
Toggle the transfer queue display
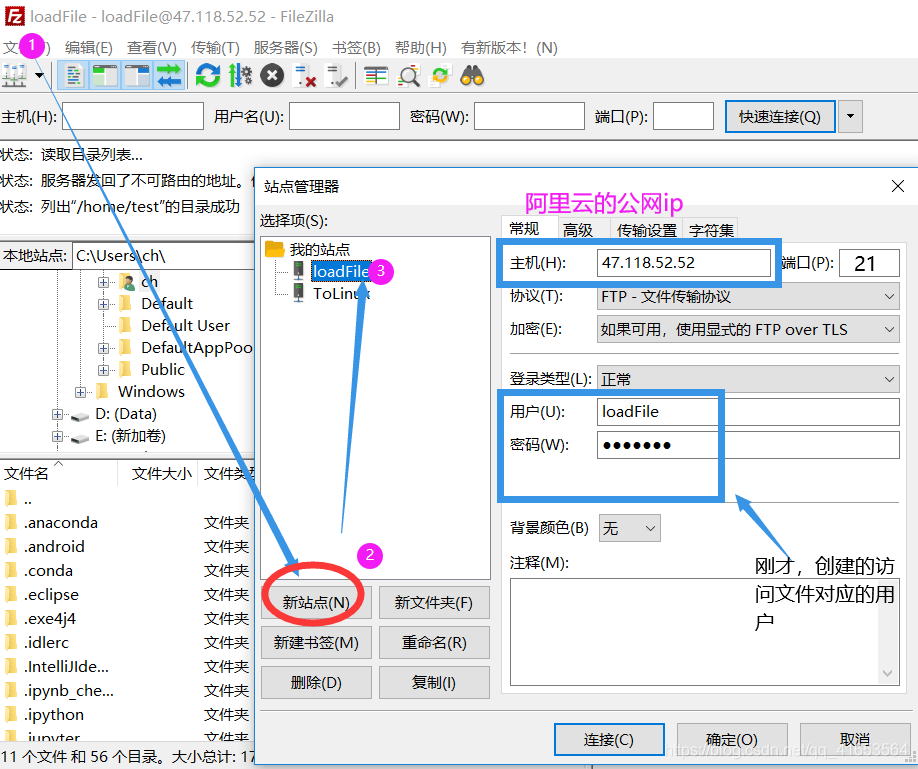click(170, 76)
